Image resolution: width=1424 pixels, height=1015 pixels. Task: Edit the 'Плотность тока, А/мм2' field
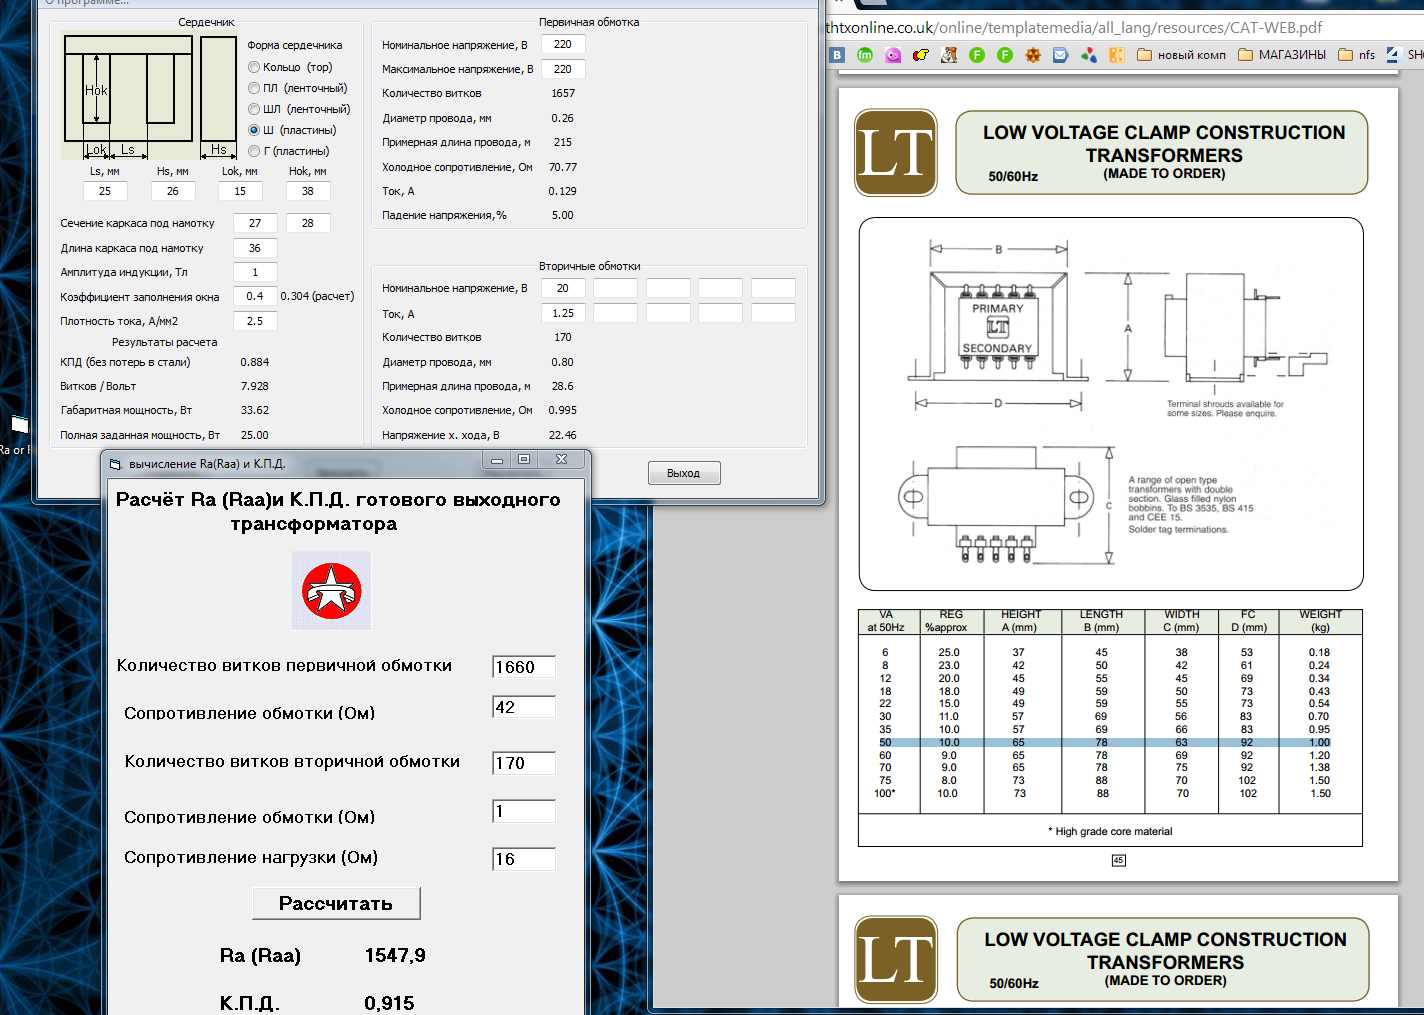click(x=255, y=321)
